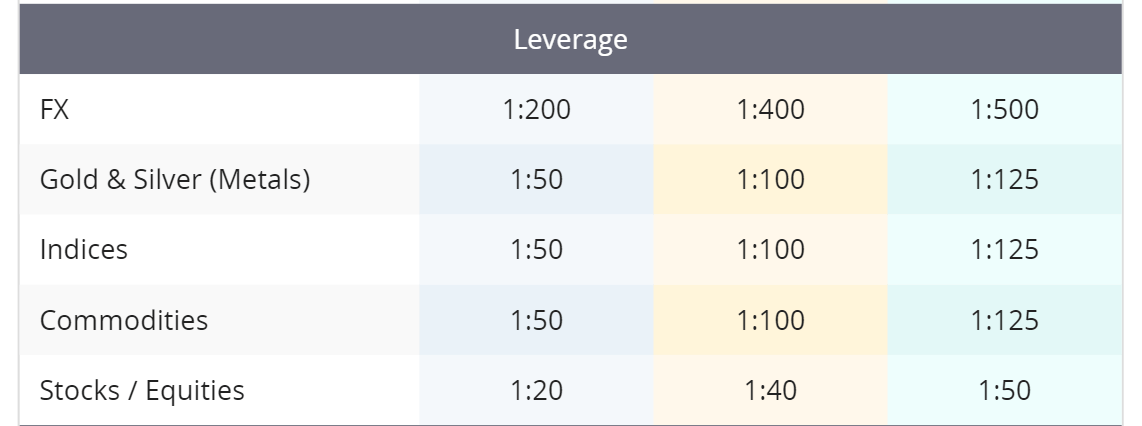Click the Leverage table header
Screen dimensions: 1142x426
[x=570, y=39]
